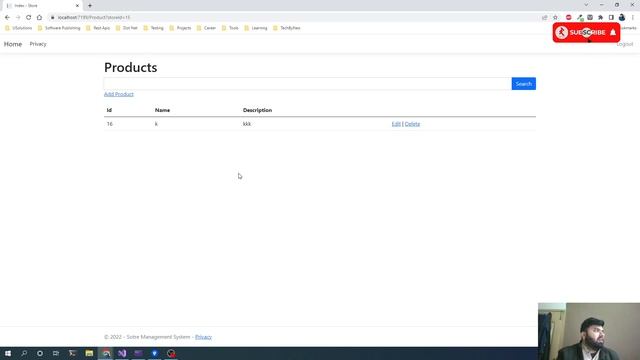Toggle the browser side panel icon
640x360 pixels.
pyautogui.click(x=611, y=18)
